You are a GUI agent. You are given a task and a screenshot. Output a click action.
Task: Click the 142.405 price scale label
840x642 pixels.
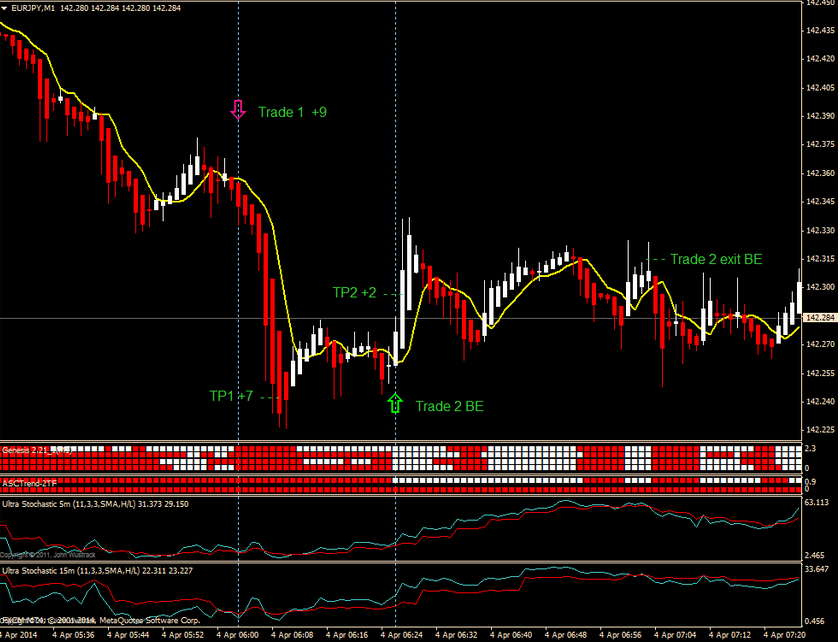820,87
